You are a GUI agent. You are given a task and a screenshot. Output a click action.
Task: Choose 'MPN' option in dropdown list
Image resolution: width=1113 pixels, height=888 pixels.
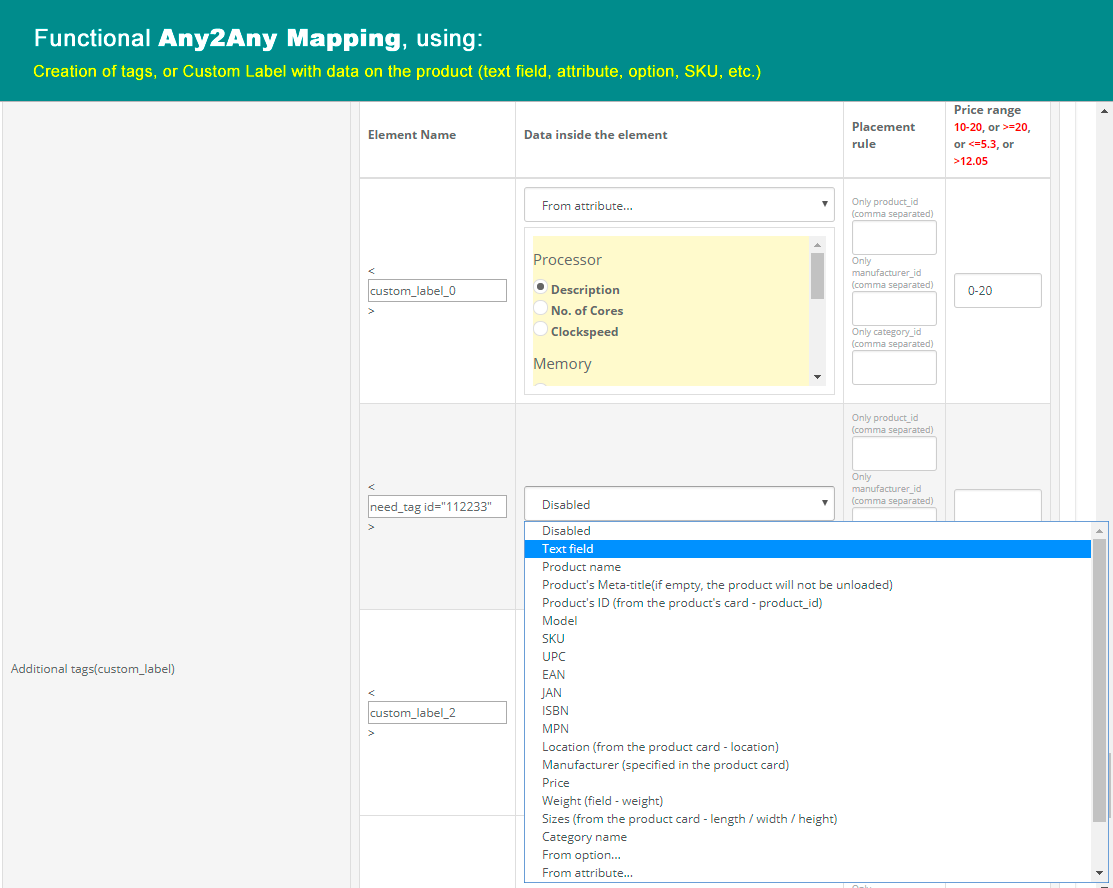click(808, 728)
